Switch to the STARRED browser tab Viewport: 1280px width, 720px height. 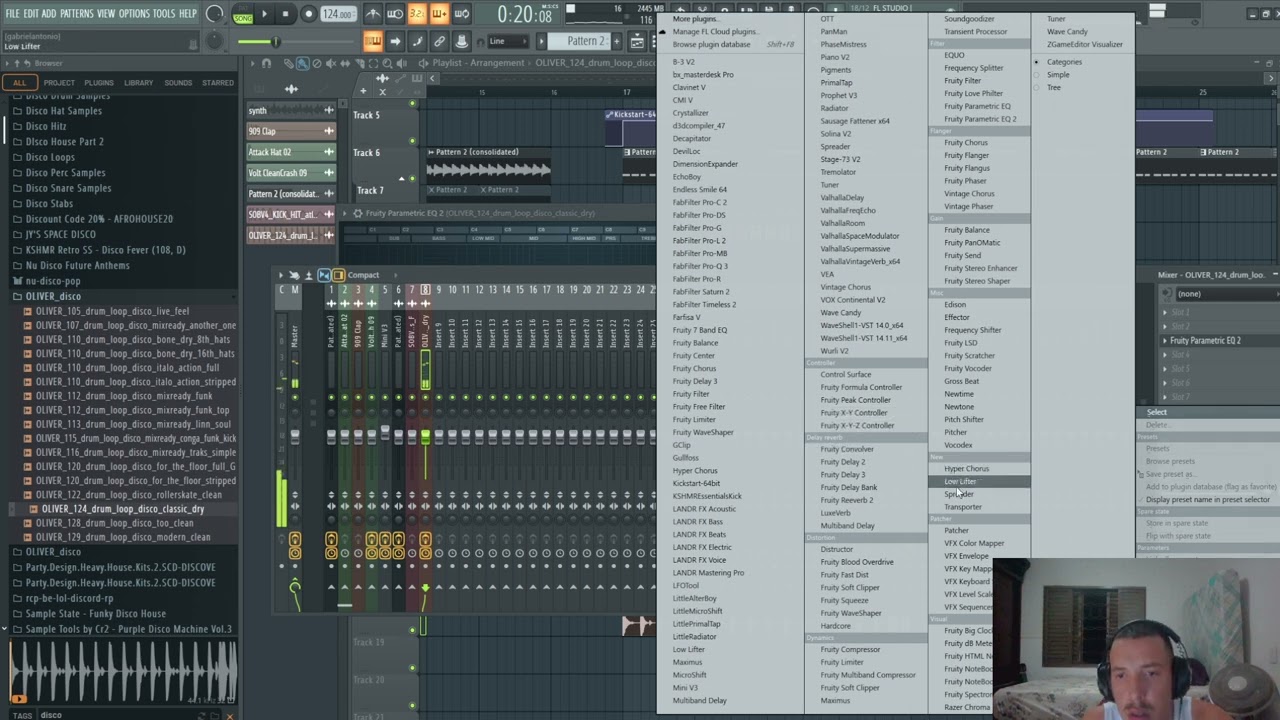pos(218,83)
